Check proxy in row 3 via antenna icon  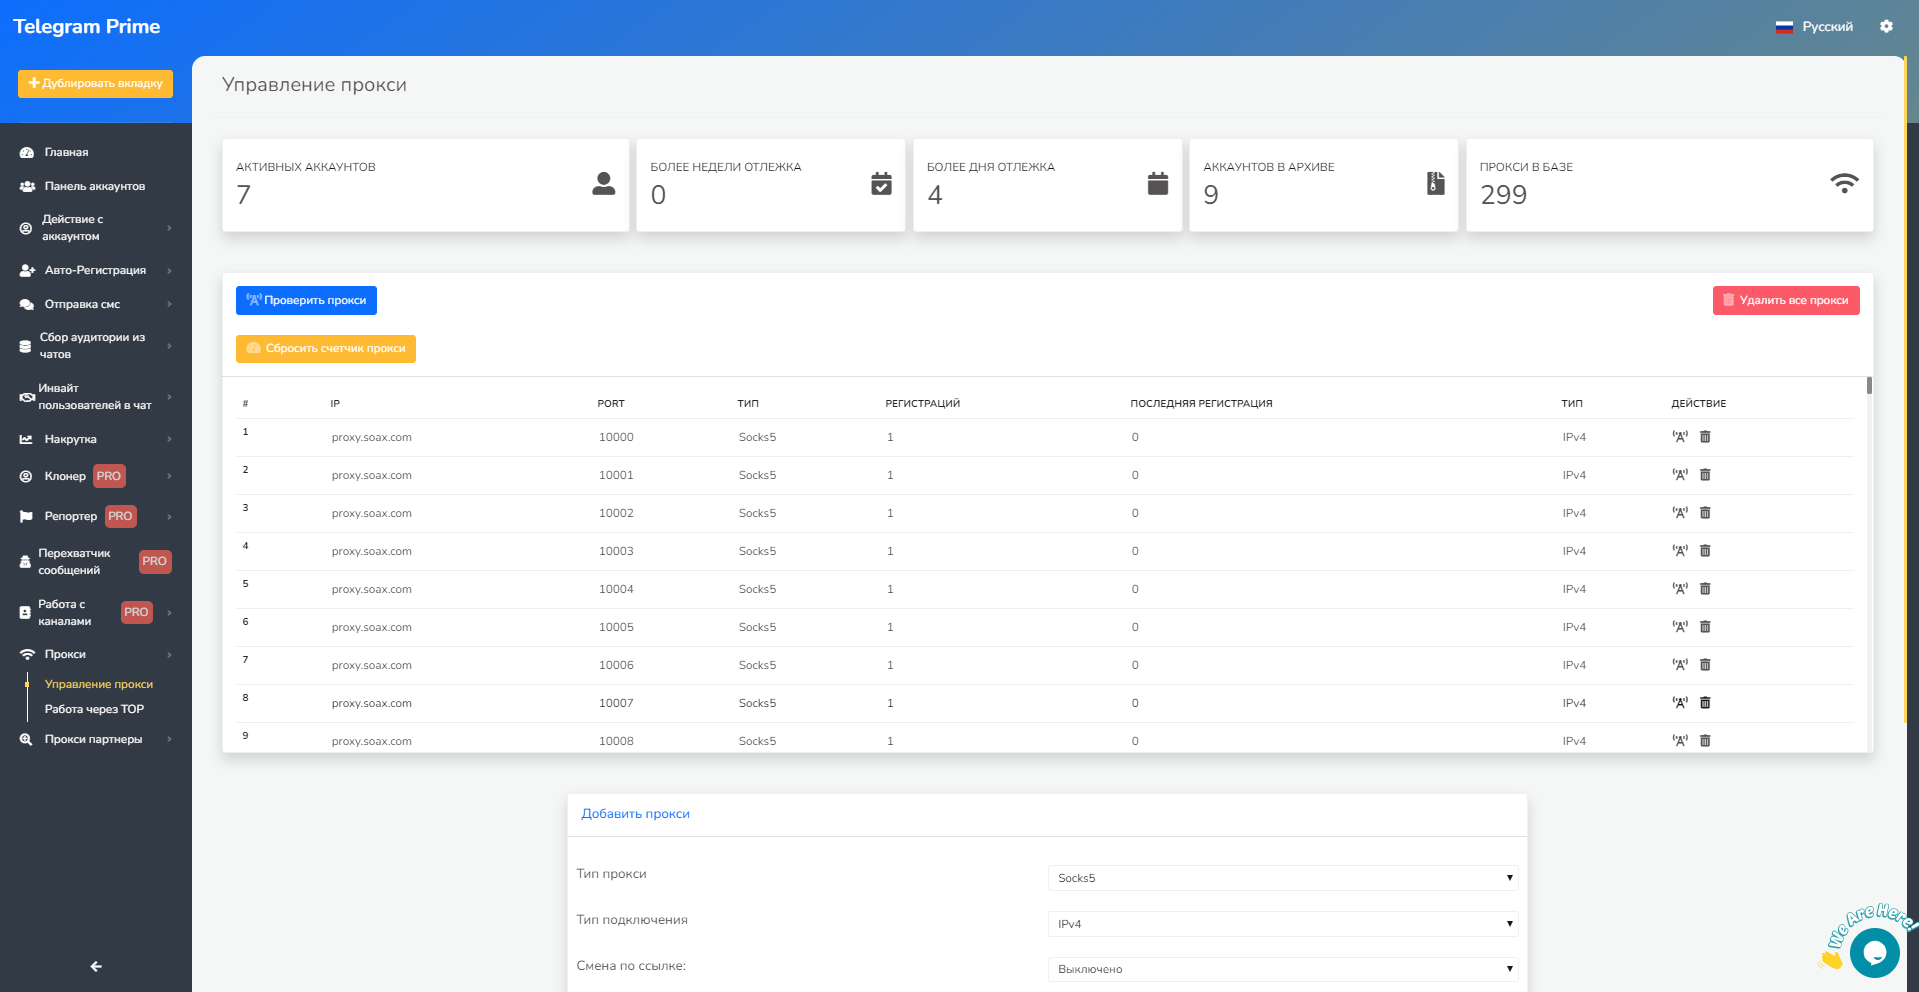pyautogui.click(x=1680, y=513)
